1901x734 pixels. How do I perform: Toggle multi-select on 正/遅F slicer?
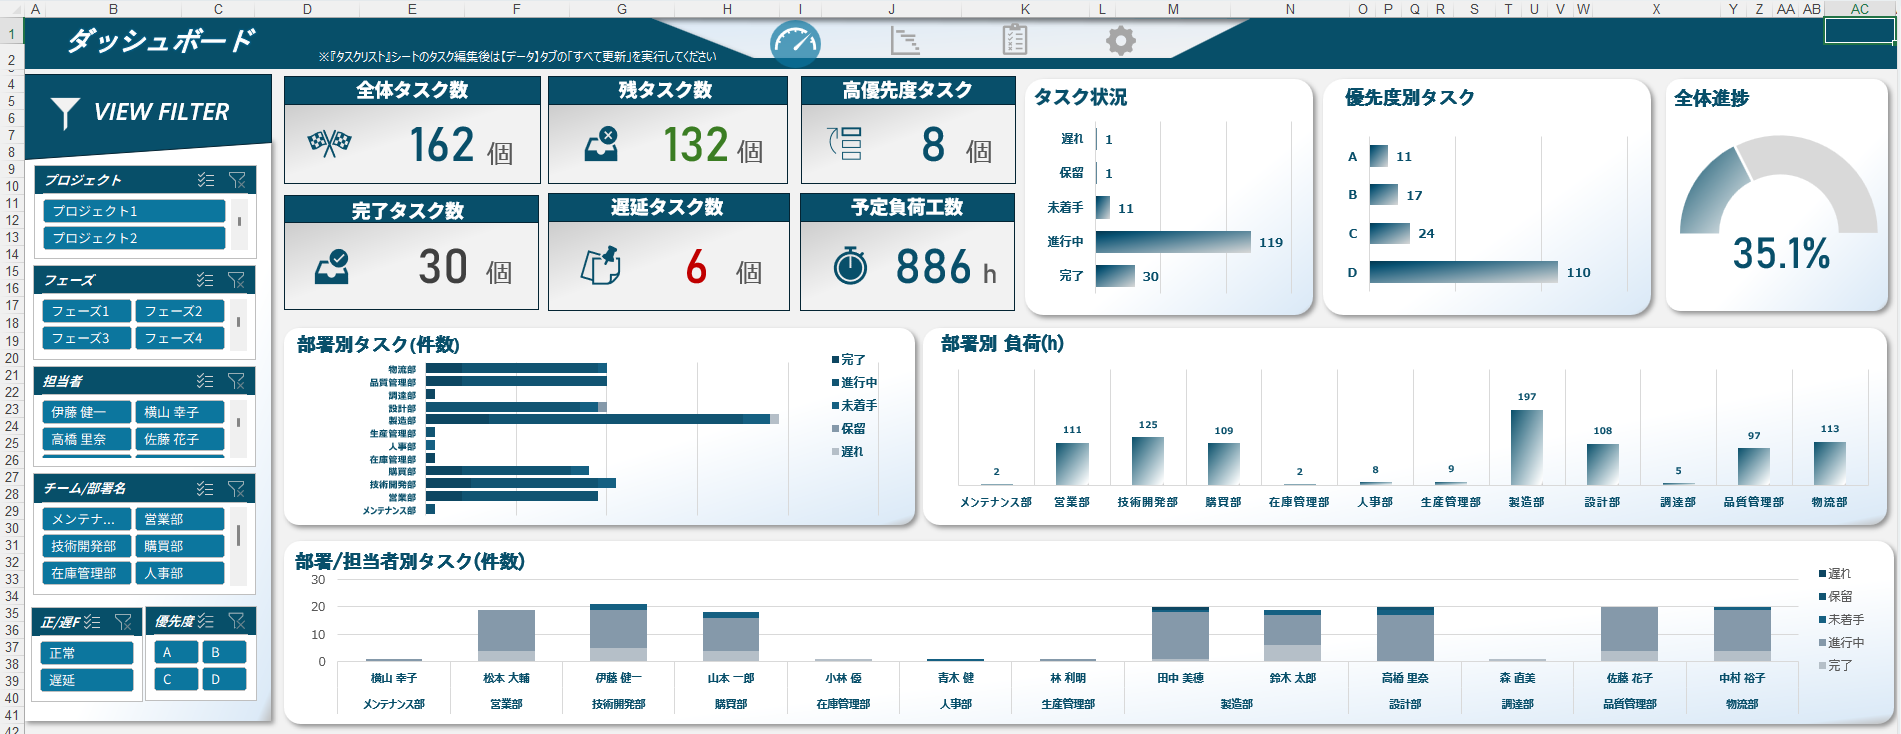click(x=93, y=622)
